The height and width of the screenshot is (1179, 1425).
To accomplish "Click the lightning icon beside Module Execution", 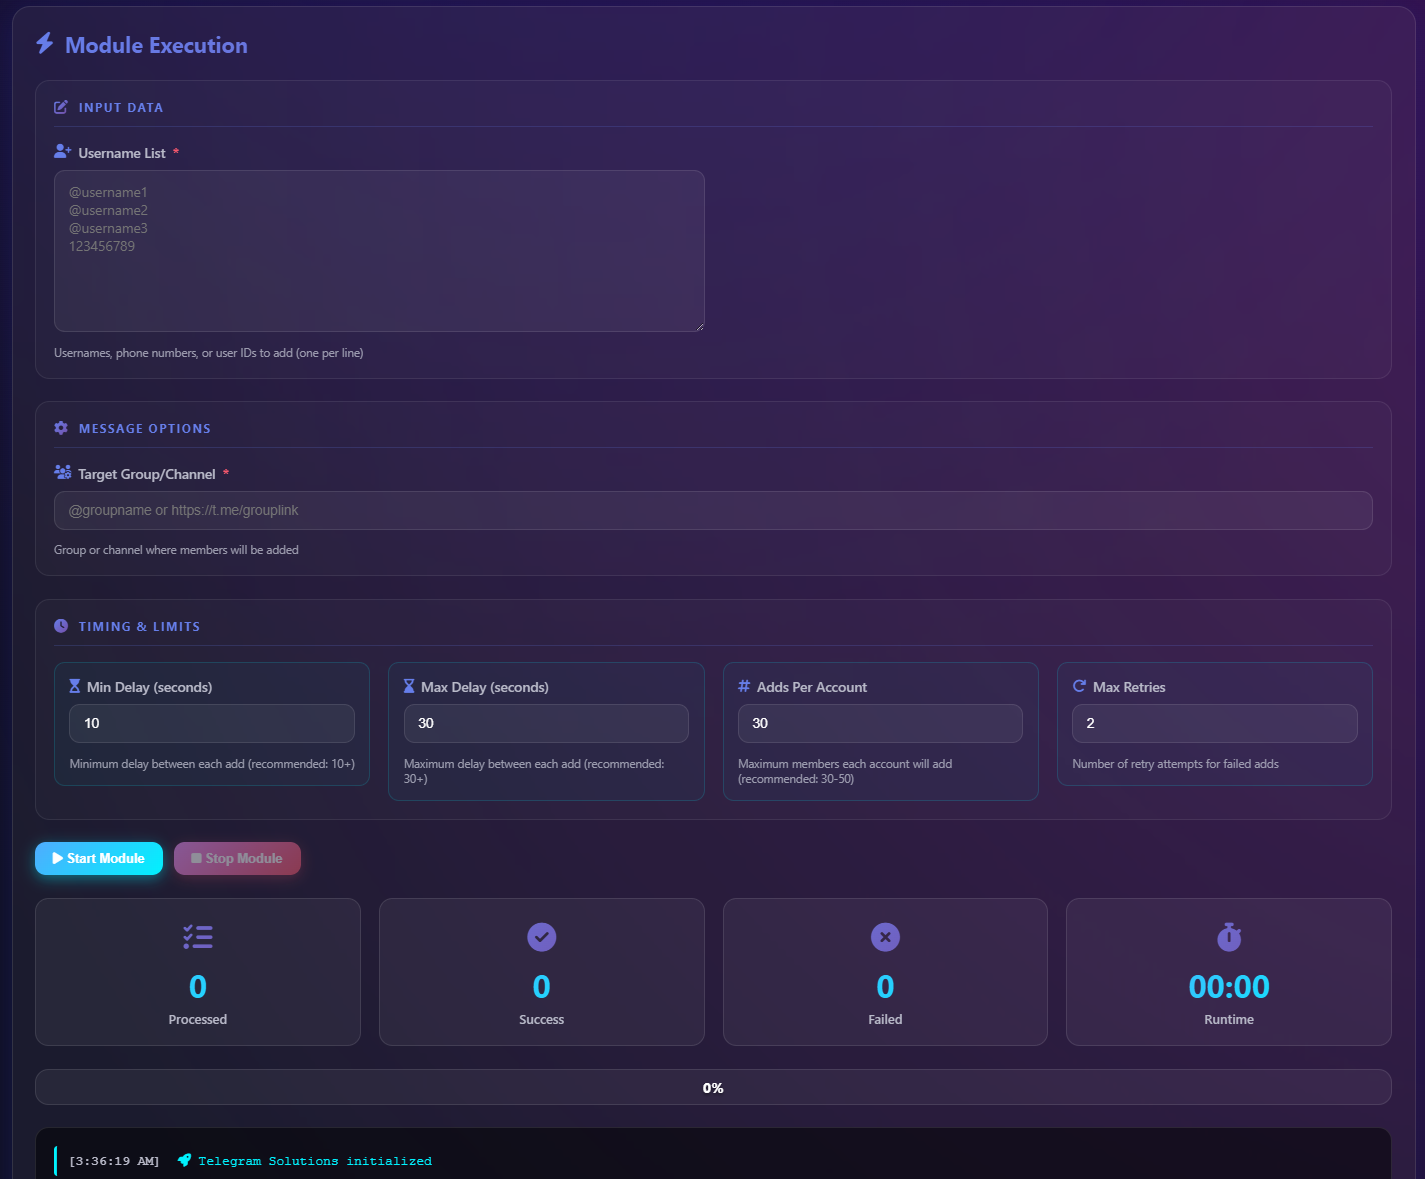I will pos(44,45).
